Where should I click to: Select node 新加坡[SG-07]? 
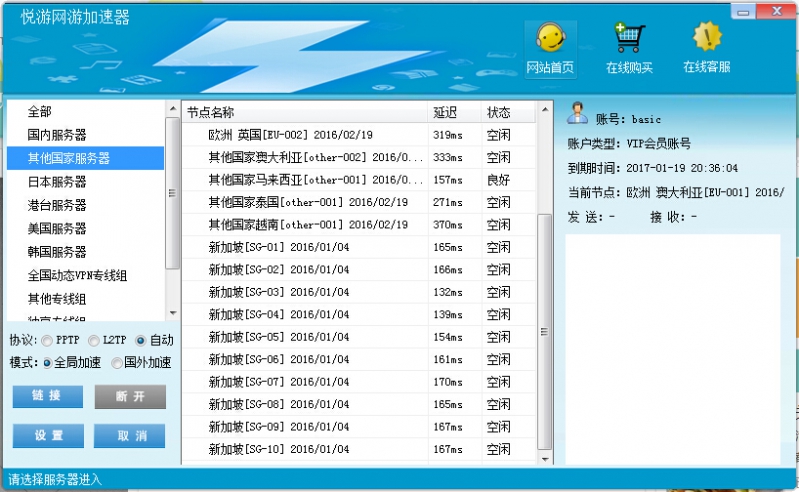[x=359, y=381]
